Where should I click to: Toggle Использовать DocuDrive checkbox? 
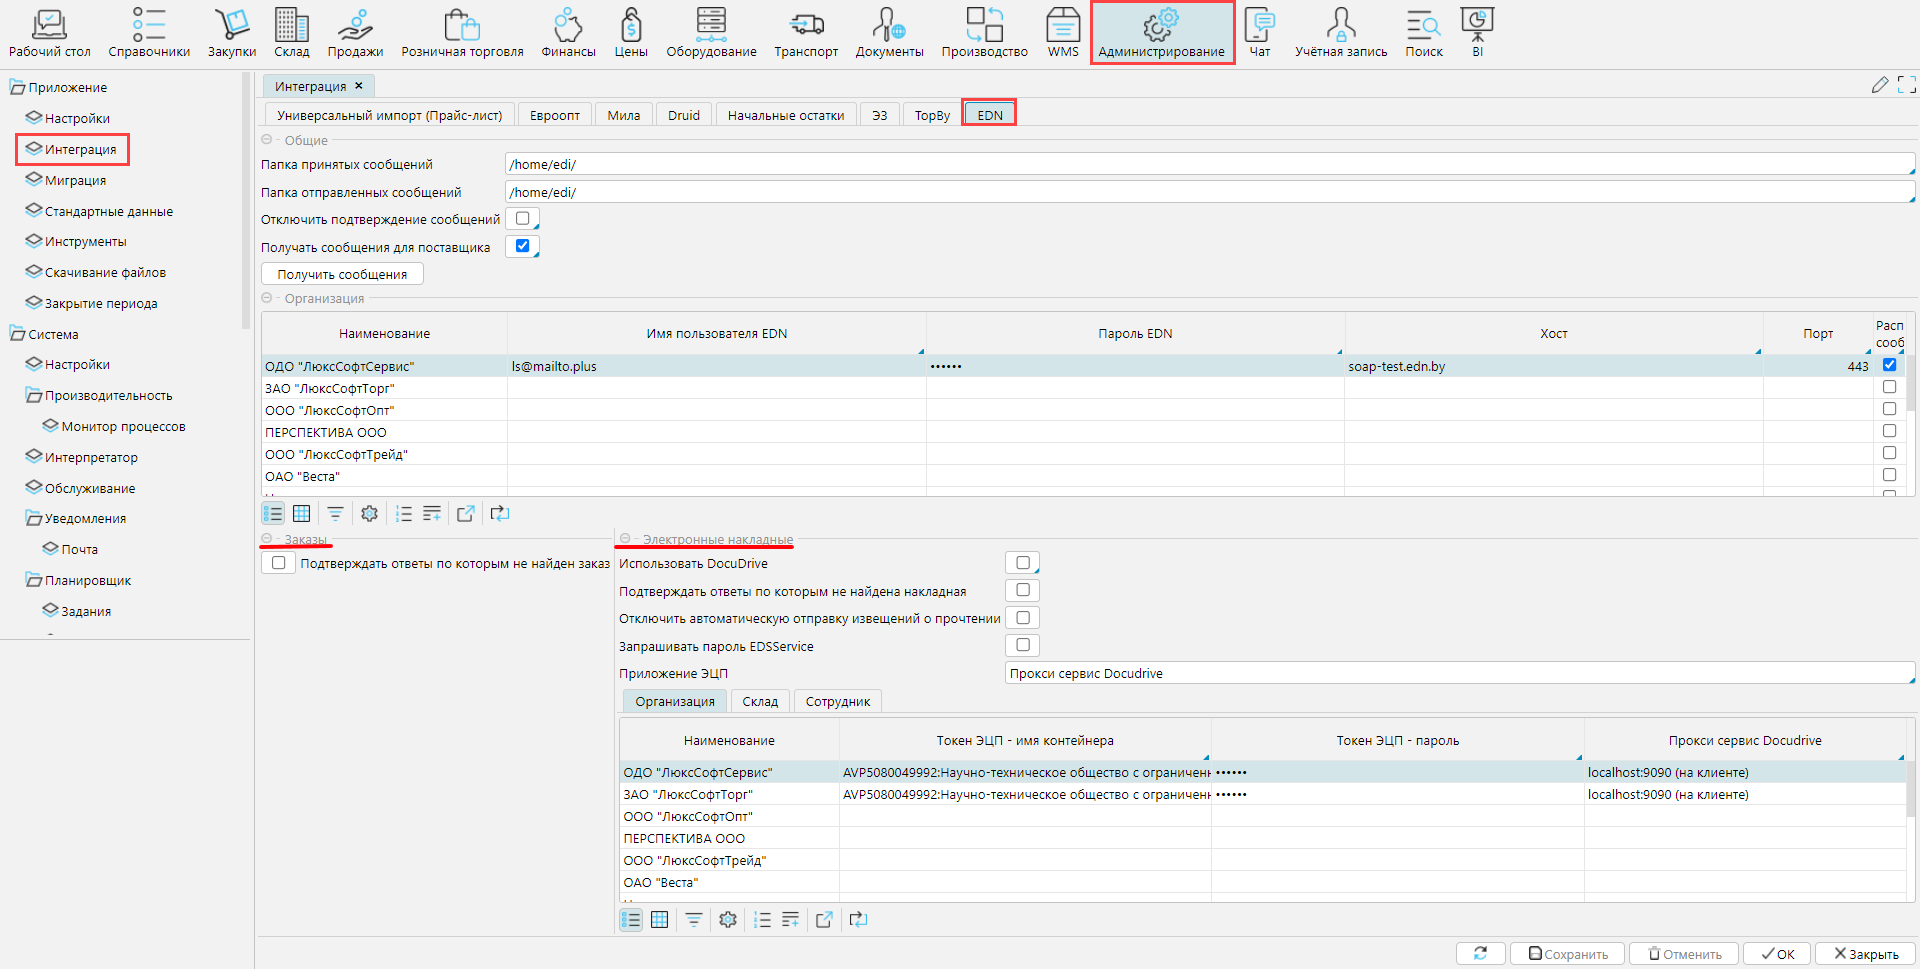point(1022,563)
